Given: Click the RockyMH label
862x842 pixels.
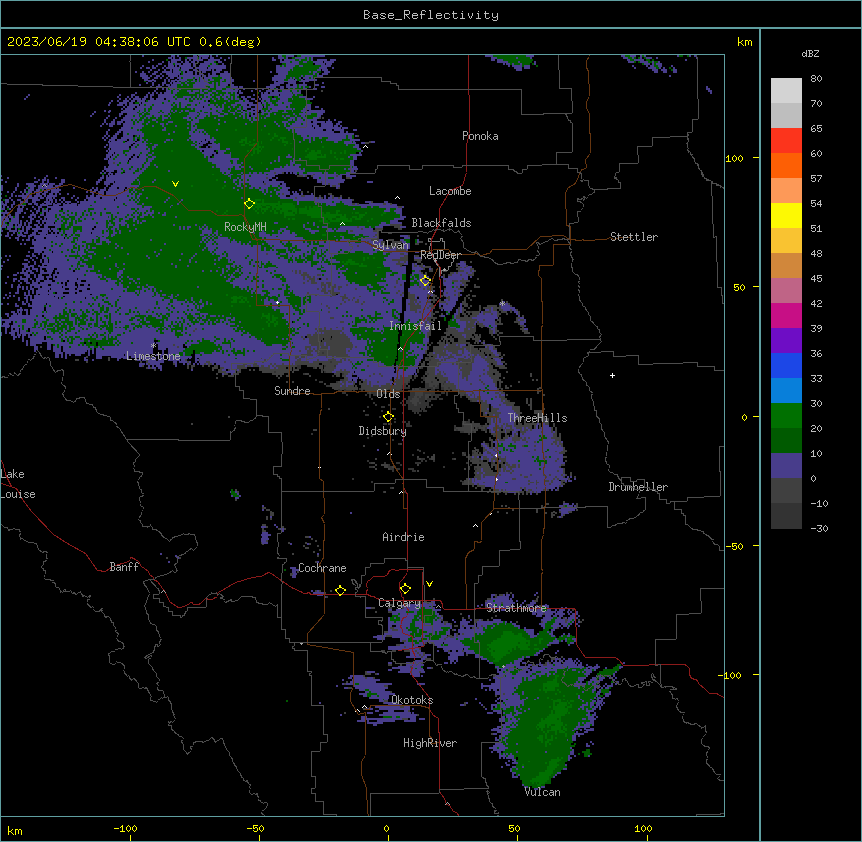Looking at the screenshot, I should pyautogui.click(x=245, y=227).
